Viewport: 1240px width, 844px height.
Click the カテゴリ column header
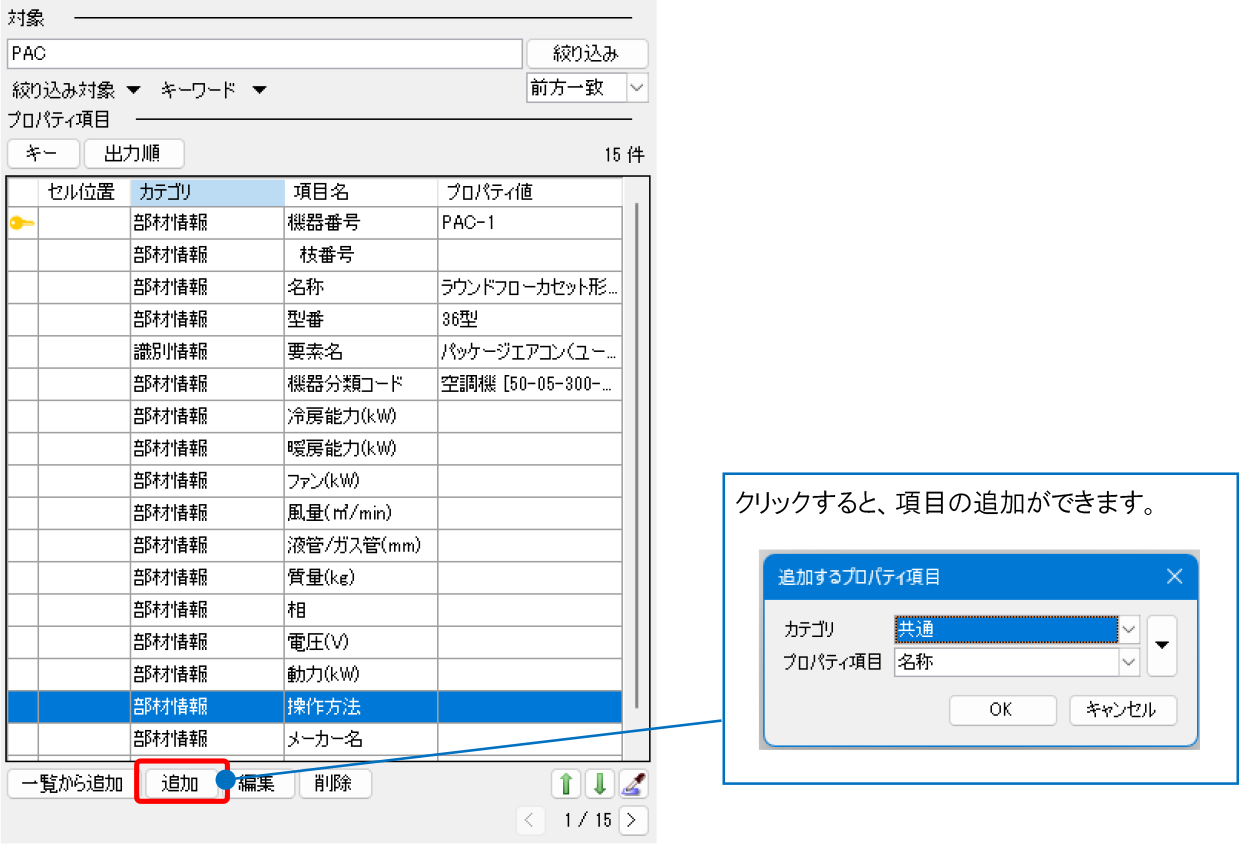pos(207,192)
